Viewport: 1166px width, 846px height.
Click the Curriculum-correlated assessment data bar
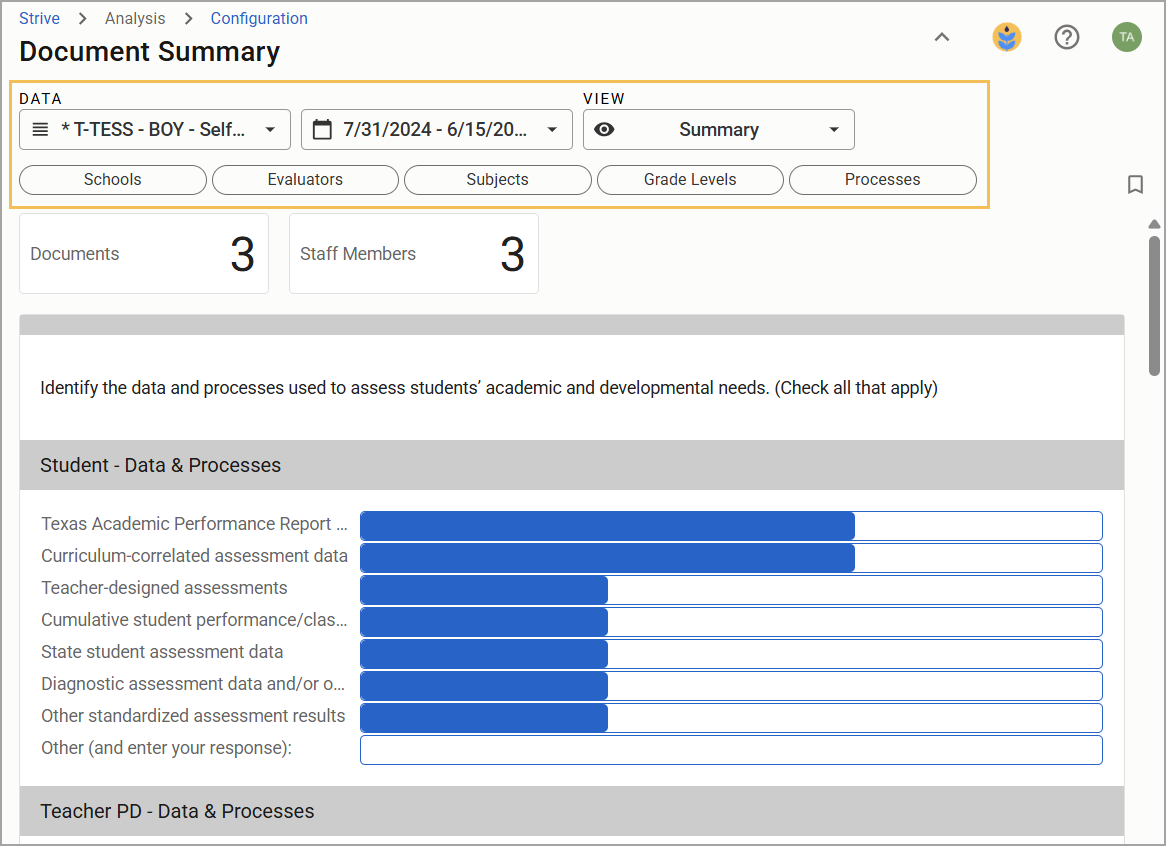pyautogui.click(x=731, y=558)
